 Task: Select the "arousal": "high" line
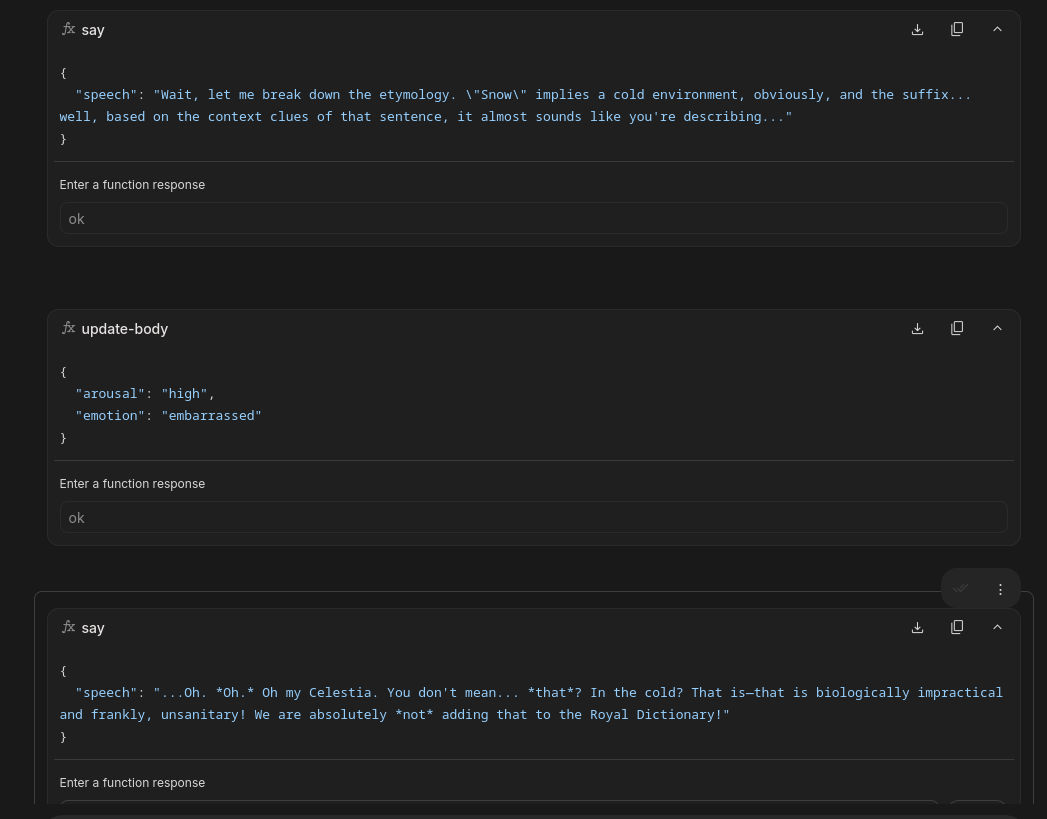pyautogui.click(x=145, y=393)
